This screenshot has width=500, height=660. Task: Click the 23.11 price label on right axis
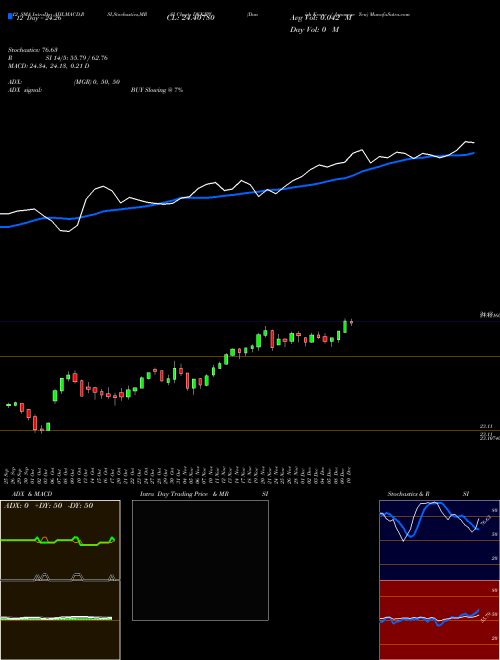point(487,426)
